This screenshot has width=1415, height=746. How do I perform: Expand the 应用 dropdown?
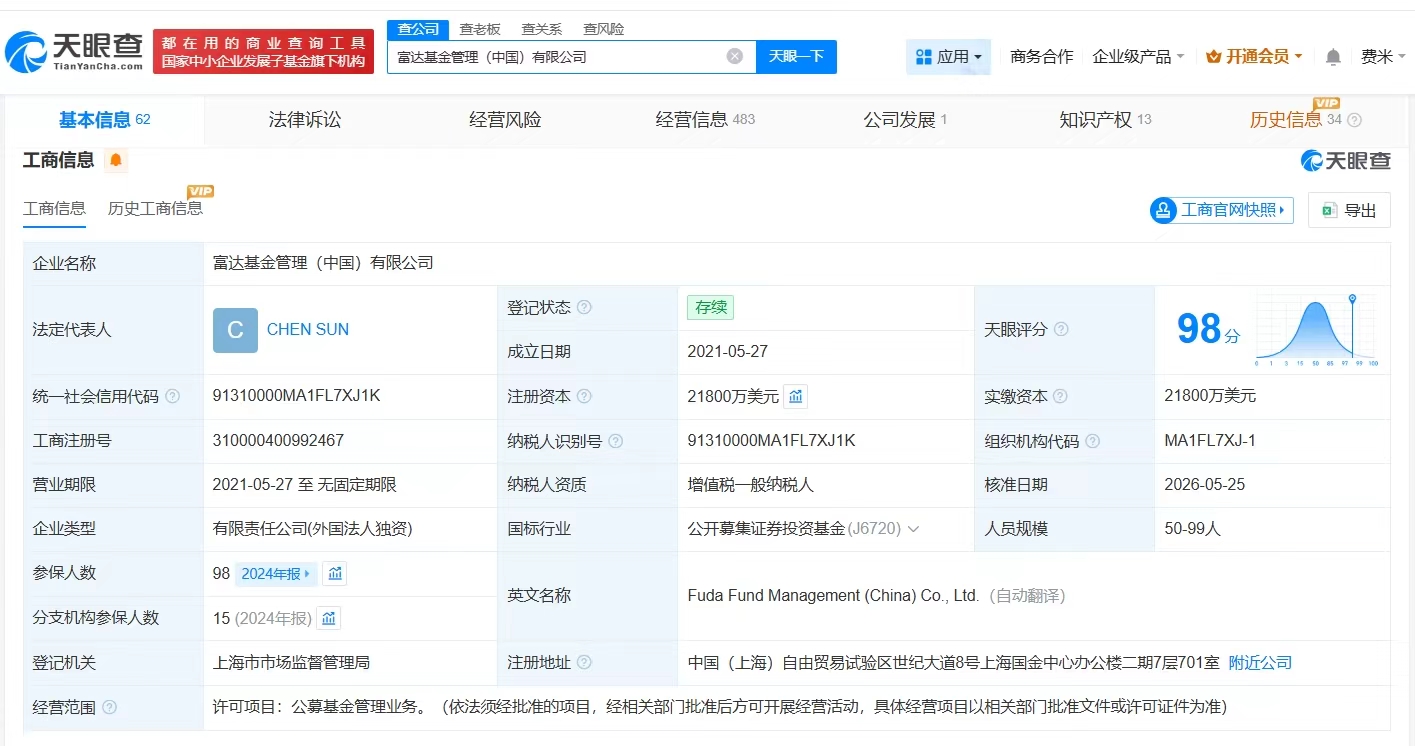click(x=949, y=57)
